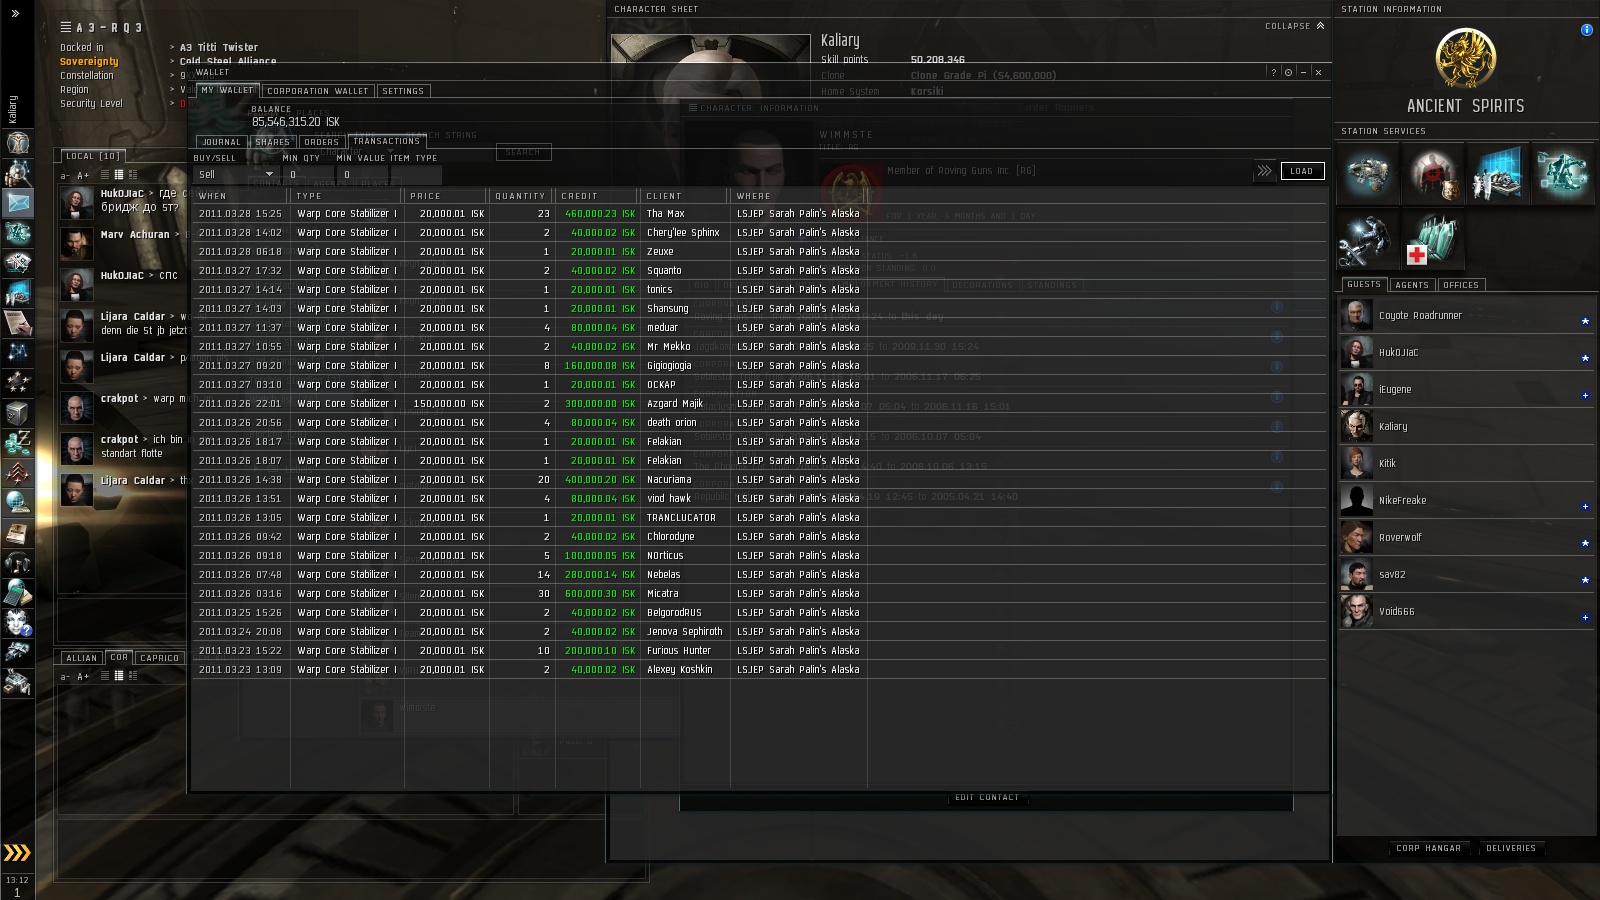Open the Help icon with question mark
1600x900 pixels.
[17, 622]
